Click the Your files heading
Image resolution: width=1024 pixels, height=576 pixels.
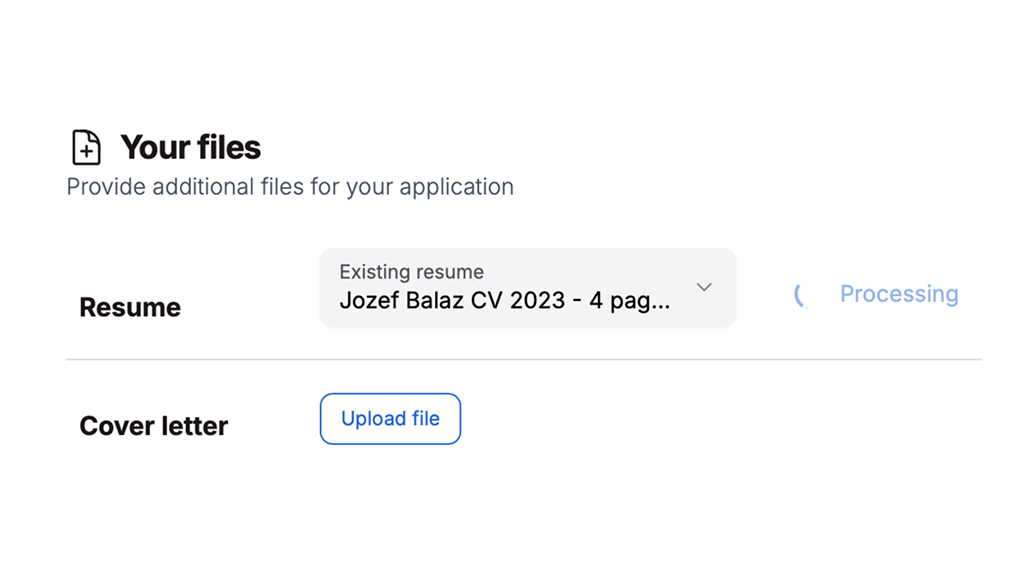(x=191, y=147)
